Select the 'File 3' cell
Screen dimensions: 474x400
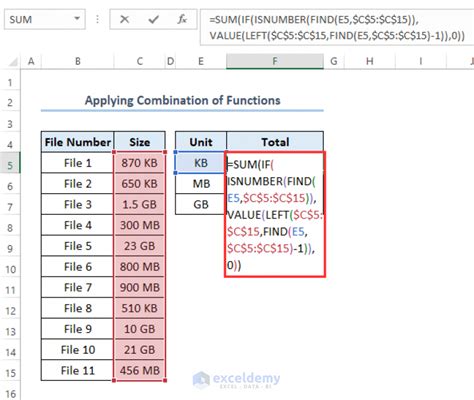click(x=78, y=204)
